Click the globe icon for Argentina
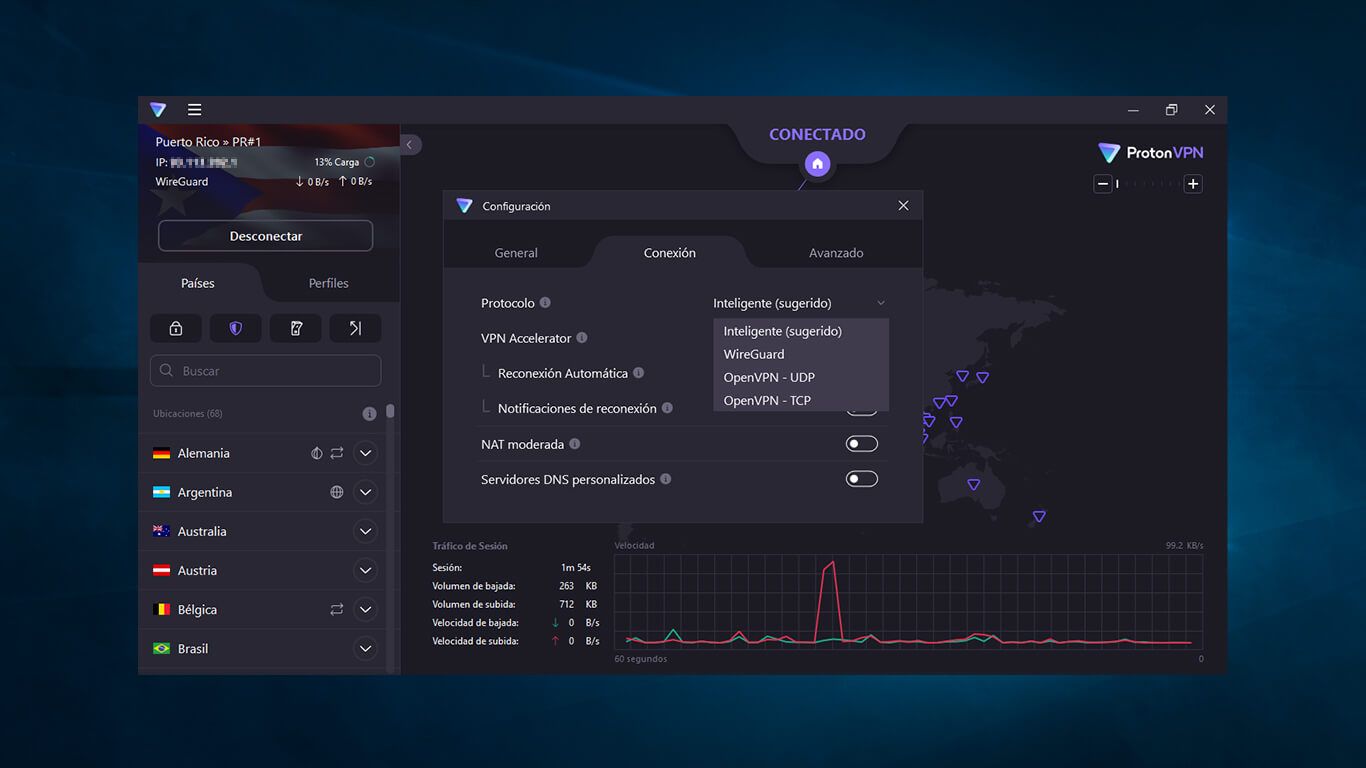The image size is (1366, 768). 337,492
